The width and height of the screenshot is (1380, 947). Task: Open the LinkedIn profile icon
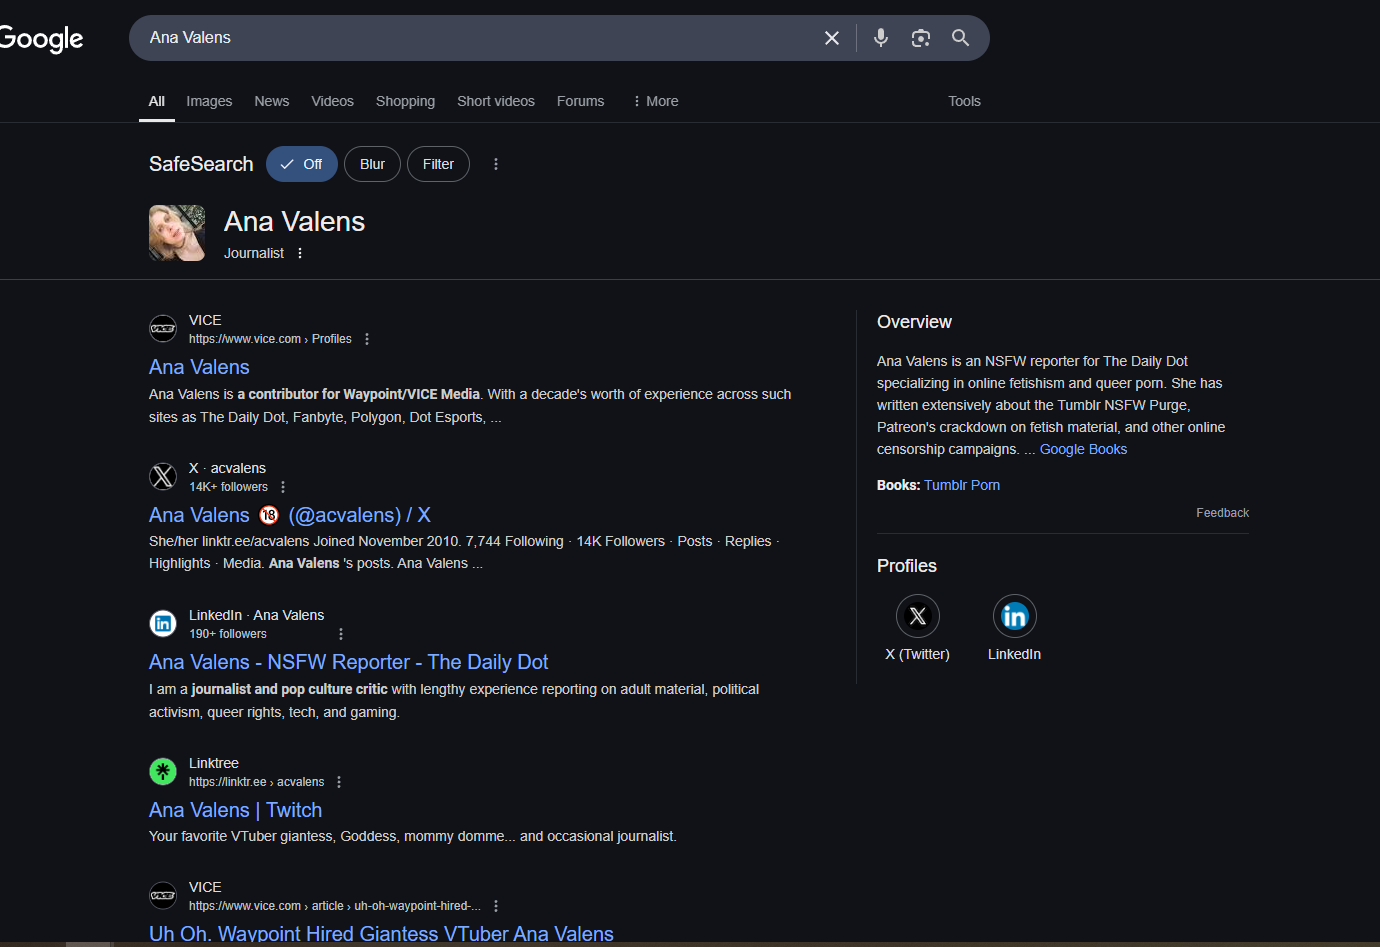1015,616
